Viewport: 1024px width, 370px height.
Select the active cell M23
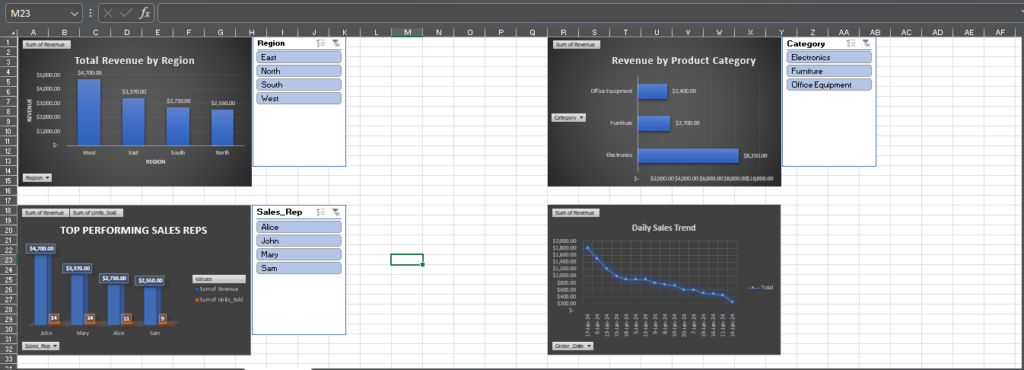(407, 259)
